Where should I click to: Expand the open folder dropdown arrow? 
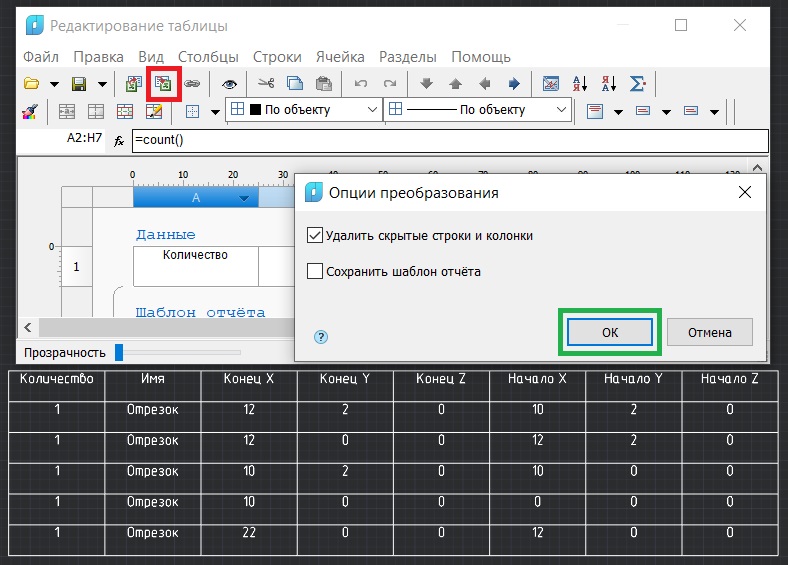(54, 84)
